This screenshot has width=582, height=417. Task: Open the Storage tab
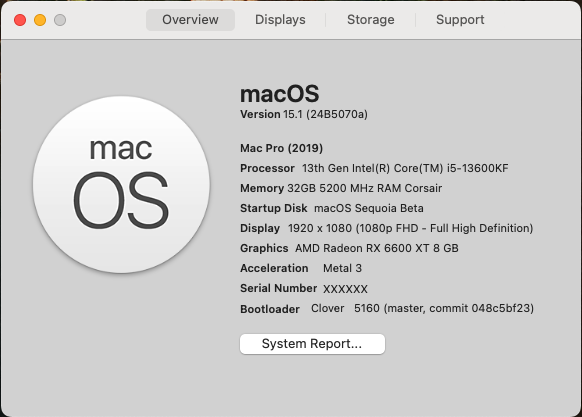coord(370,20)
